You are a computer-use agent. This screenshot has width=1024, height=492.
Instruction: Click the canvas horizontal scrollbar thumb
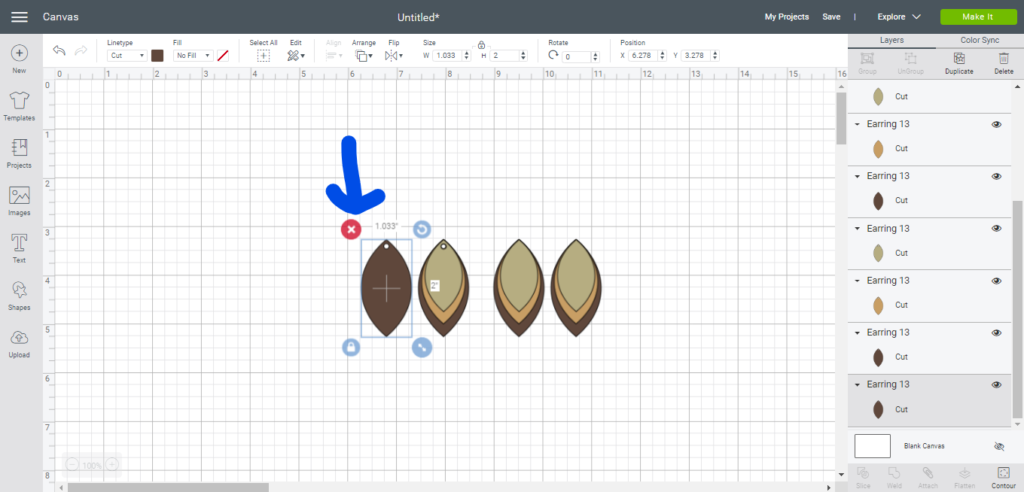[168, 487]
